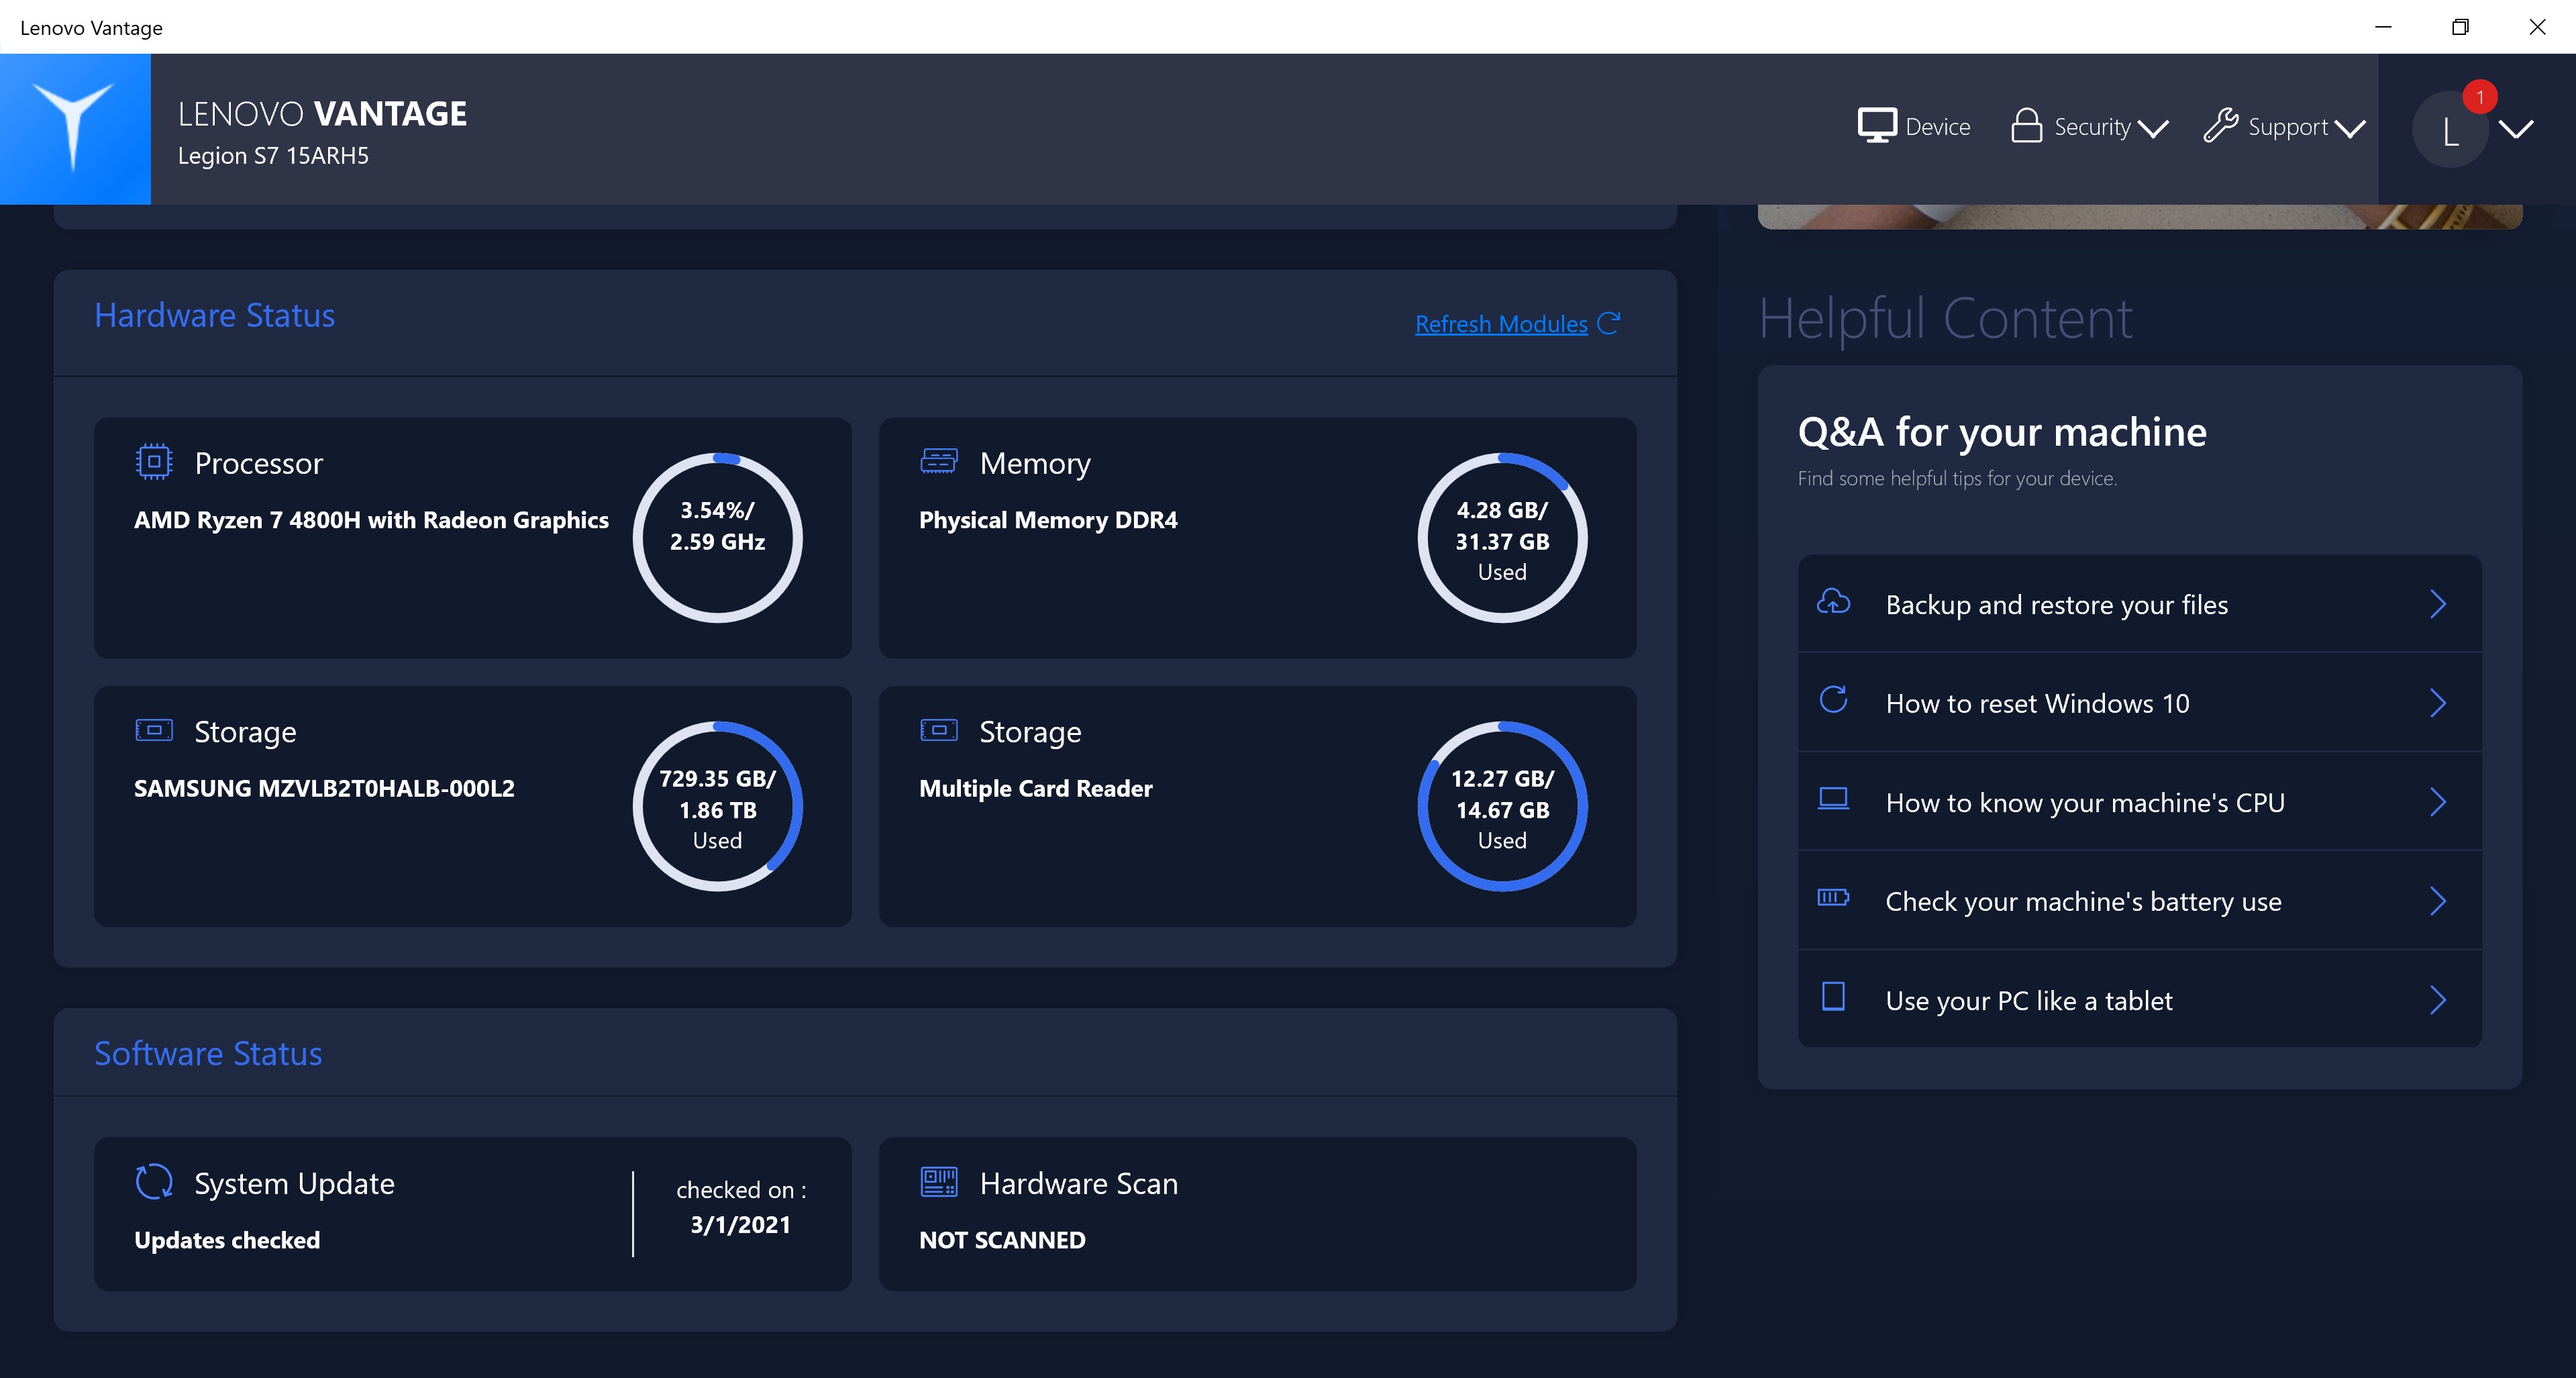Open Backup and restore your files
2576x1378 pixels.
(x=2139, y=604)
